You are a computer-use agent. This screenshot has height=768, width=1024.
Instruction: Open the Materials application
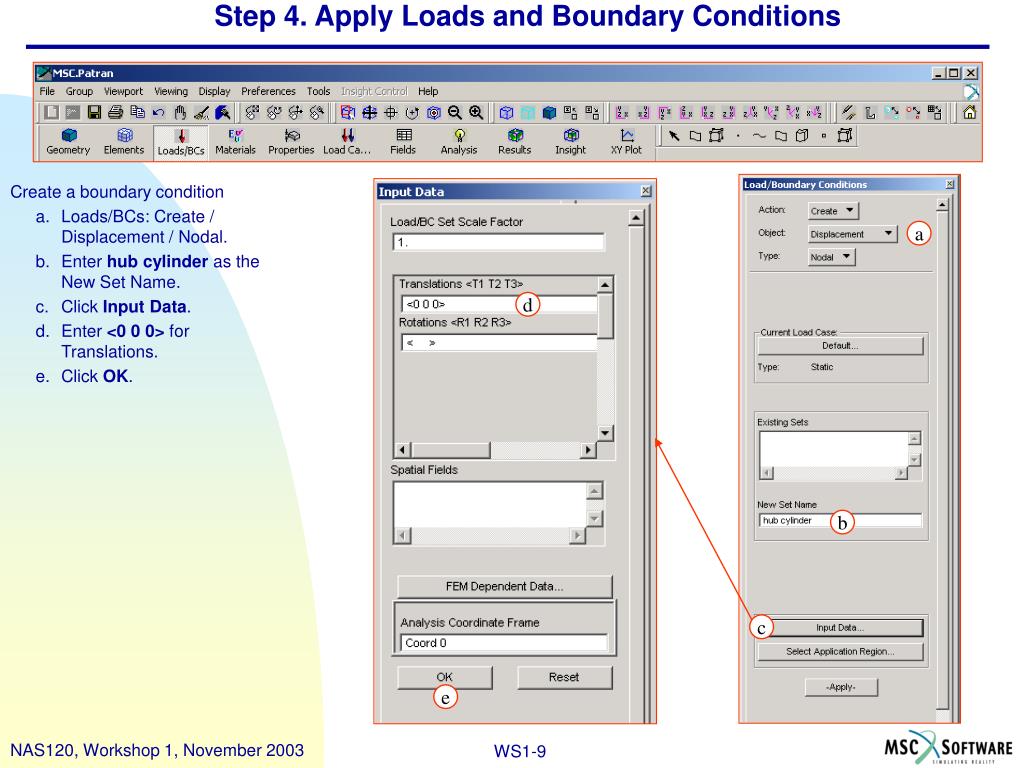tap(235, 142)
